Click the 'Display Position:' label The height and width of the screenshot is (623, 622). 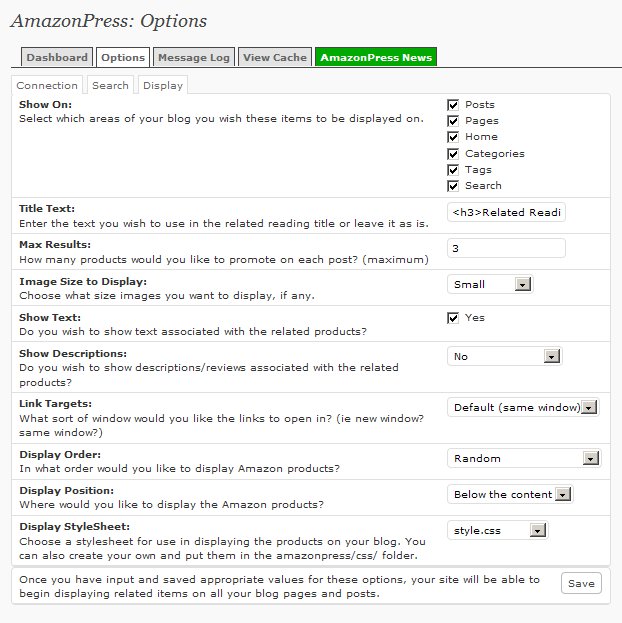pyautogui.click(x=66, y=490)
